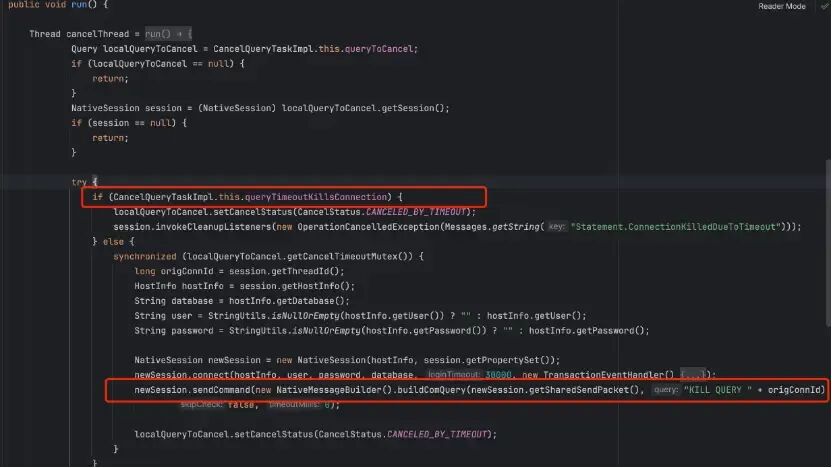The width and height of the screenshot is (832, 468).
Task: Click 'session.getThreadId()' call
Action: coord(284,271)
